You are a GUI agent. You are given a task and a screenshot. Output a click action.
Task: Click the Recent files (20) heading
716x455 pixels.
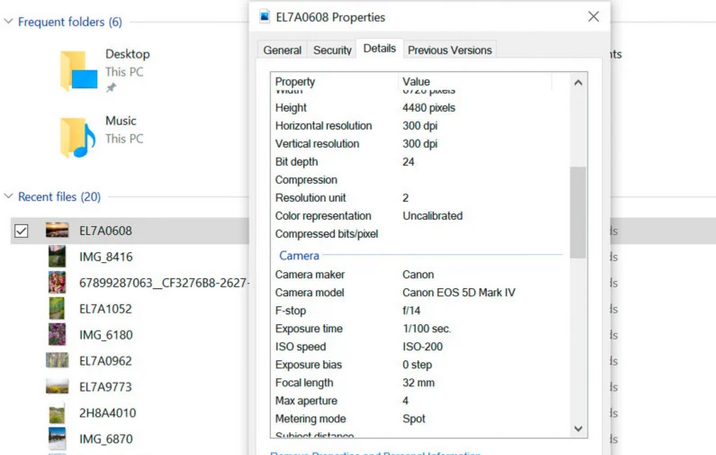(x=59, y=196)
